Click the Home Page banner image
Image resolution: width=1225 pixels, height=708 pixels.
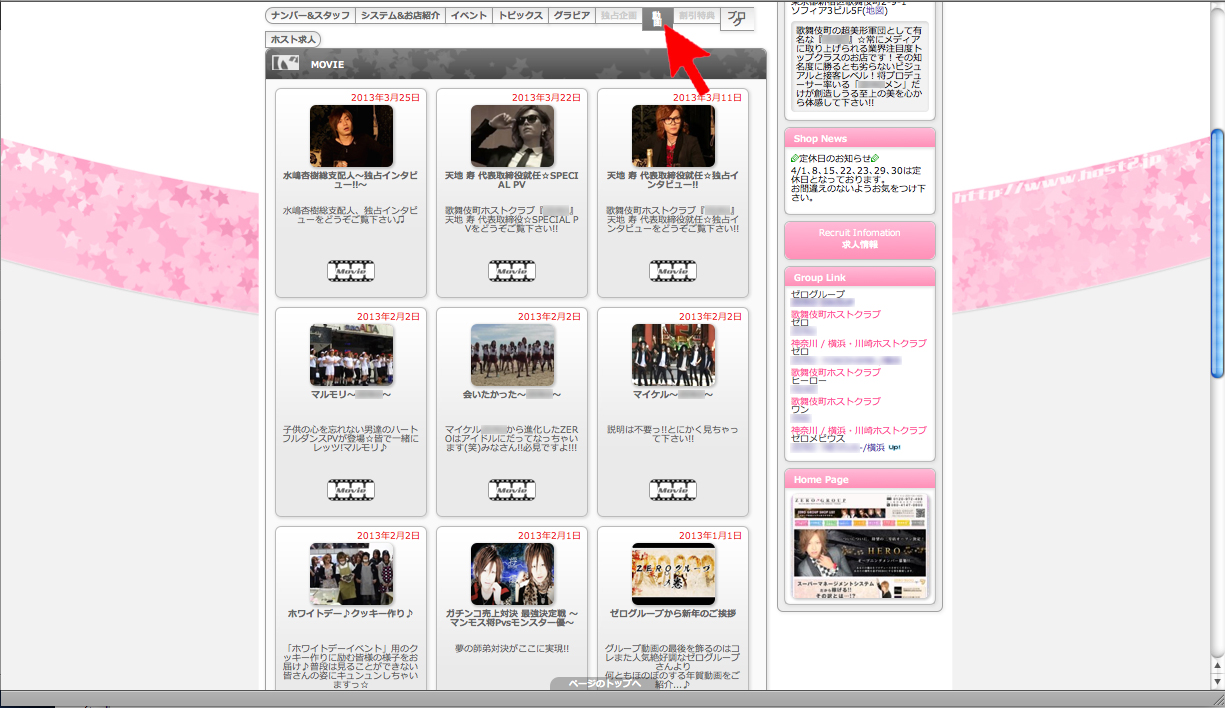[860, 546]
